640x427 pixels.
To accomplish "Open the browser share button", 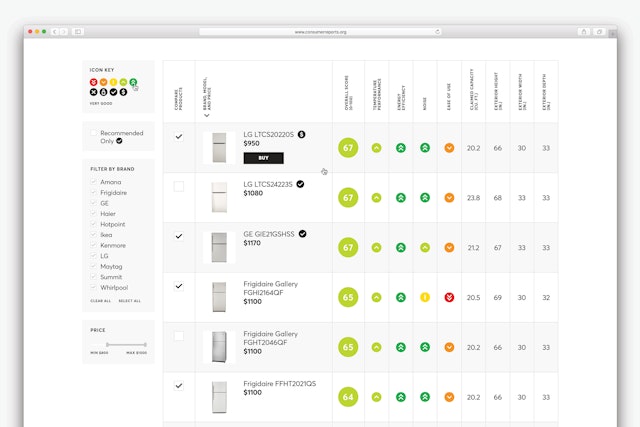I will point(584,31).
